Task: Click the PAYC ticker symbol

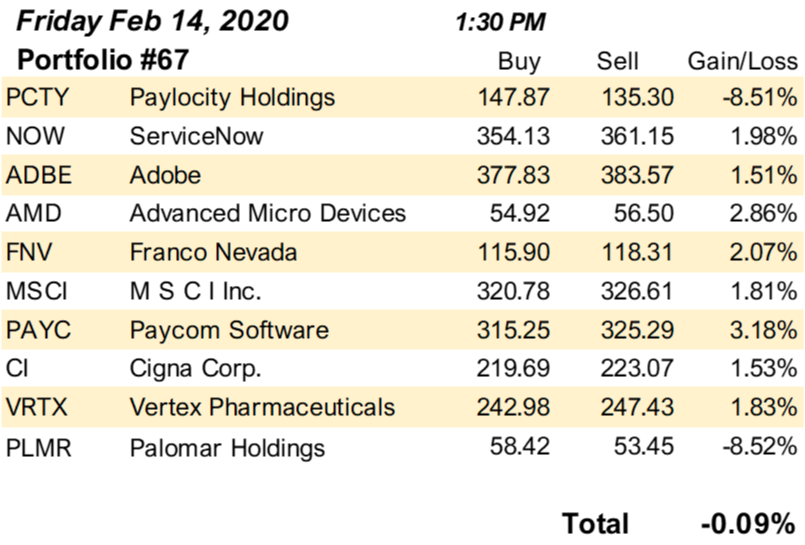Action: point(38,329)
